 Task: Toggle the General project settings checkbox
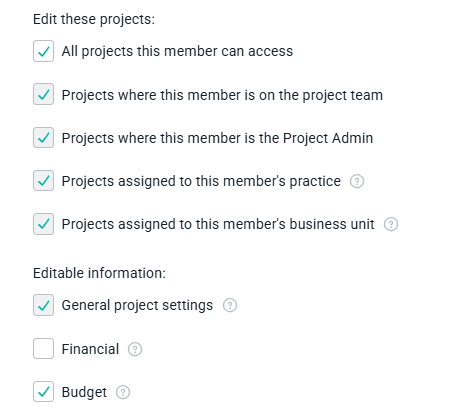point(43,305)
